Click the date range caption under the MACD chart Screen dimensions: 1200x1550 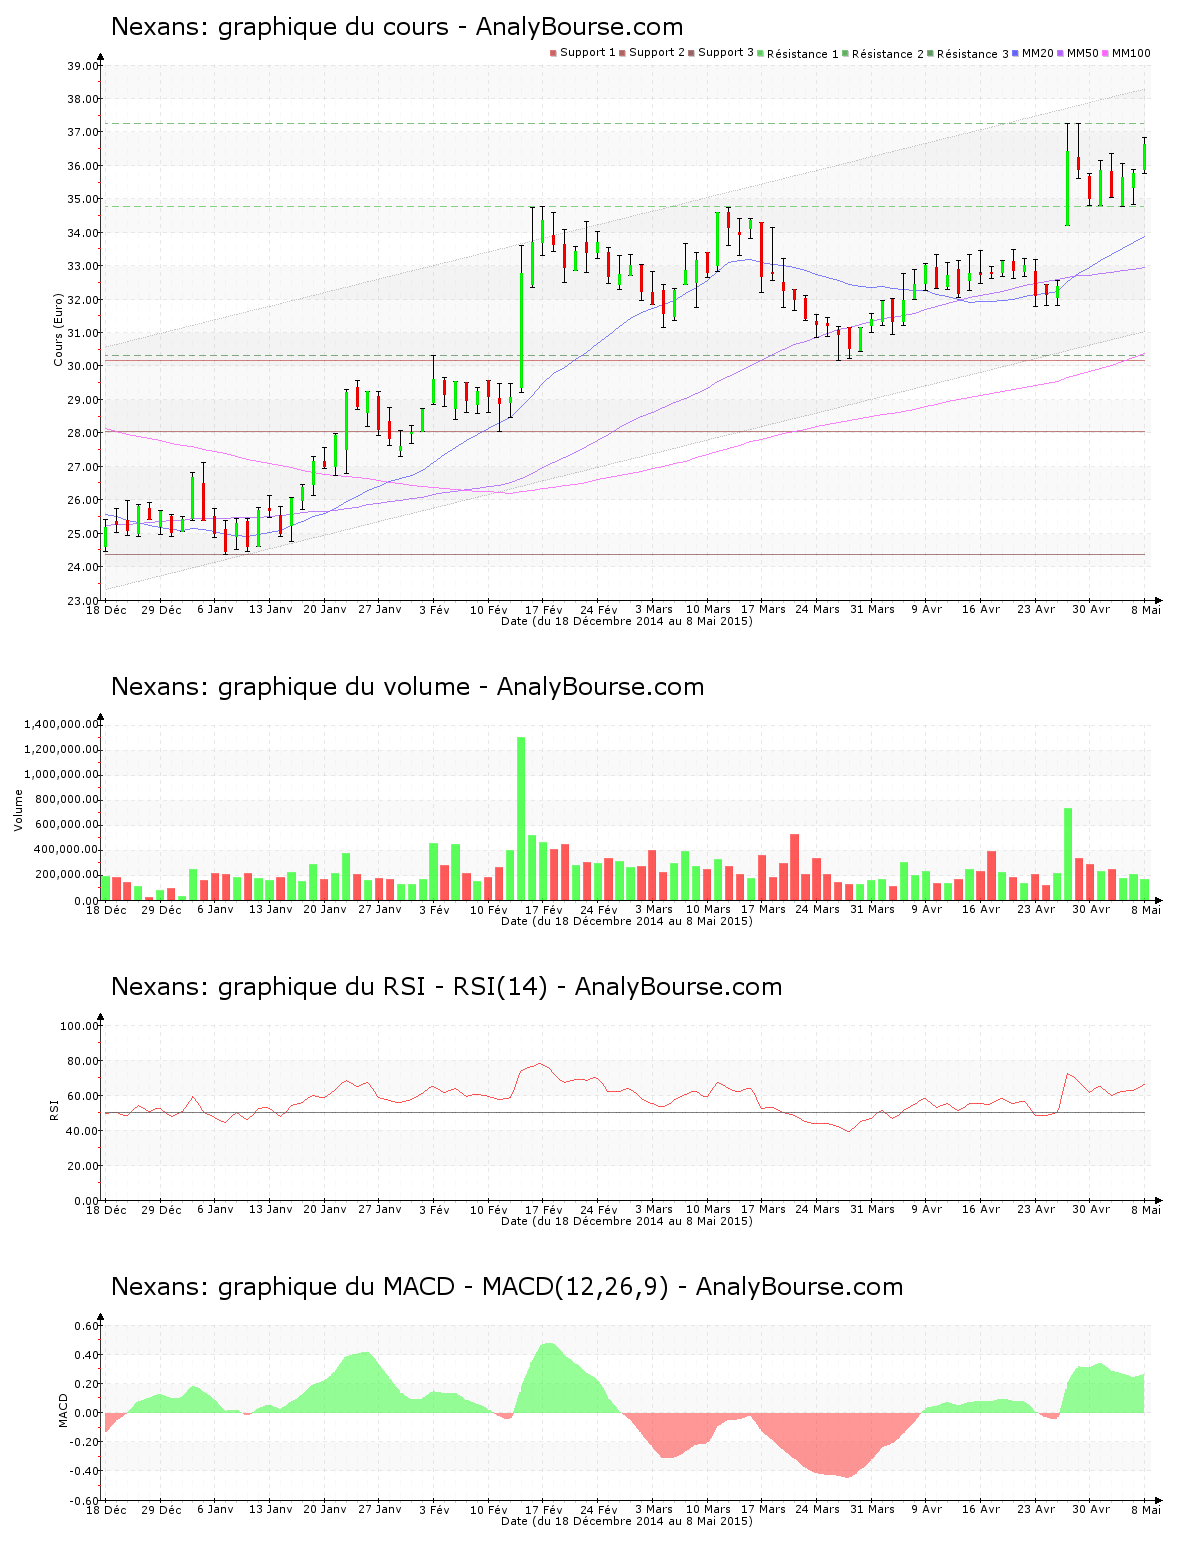click(x=627, y=1521)
